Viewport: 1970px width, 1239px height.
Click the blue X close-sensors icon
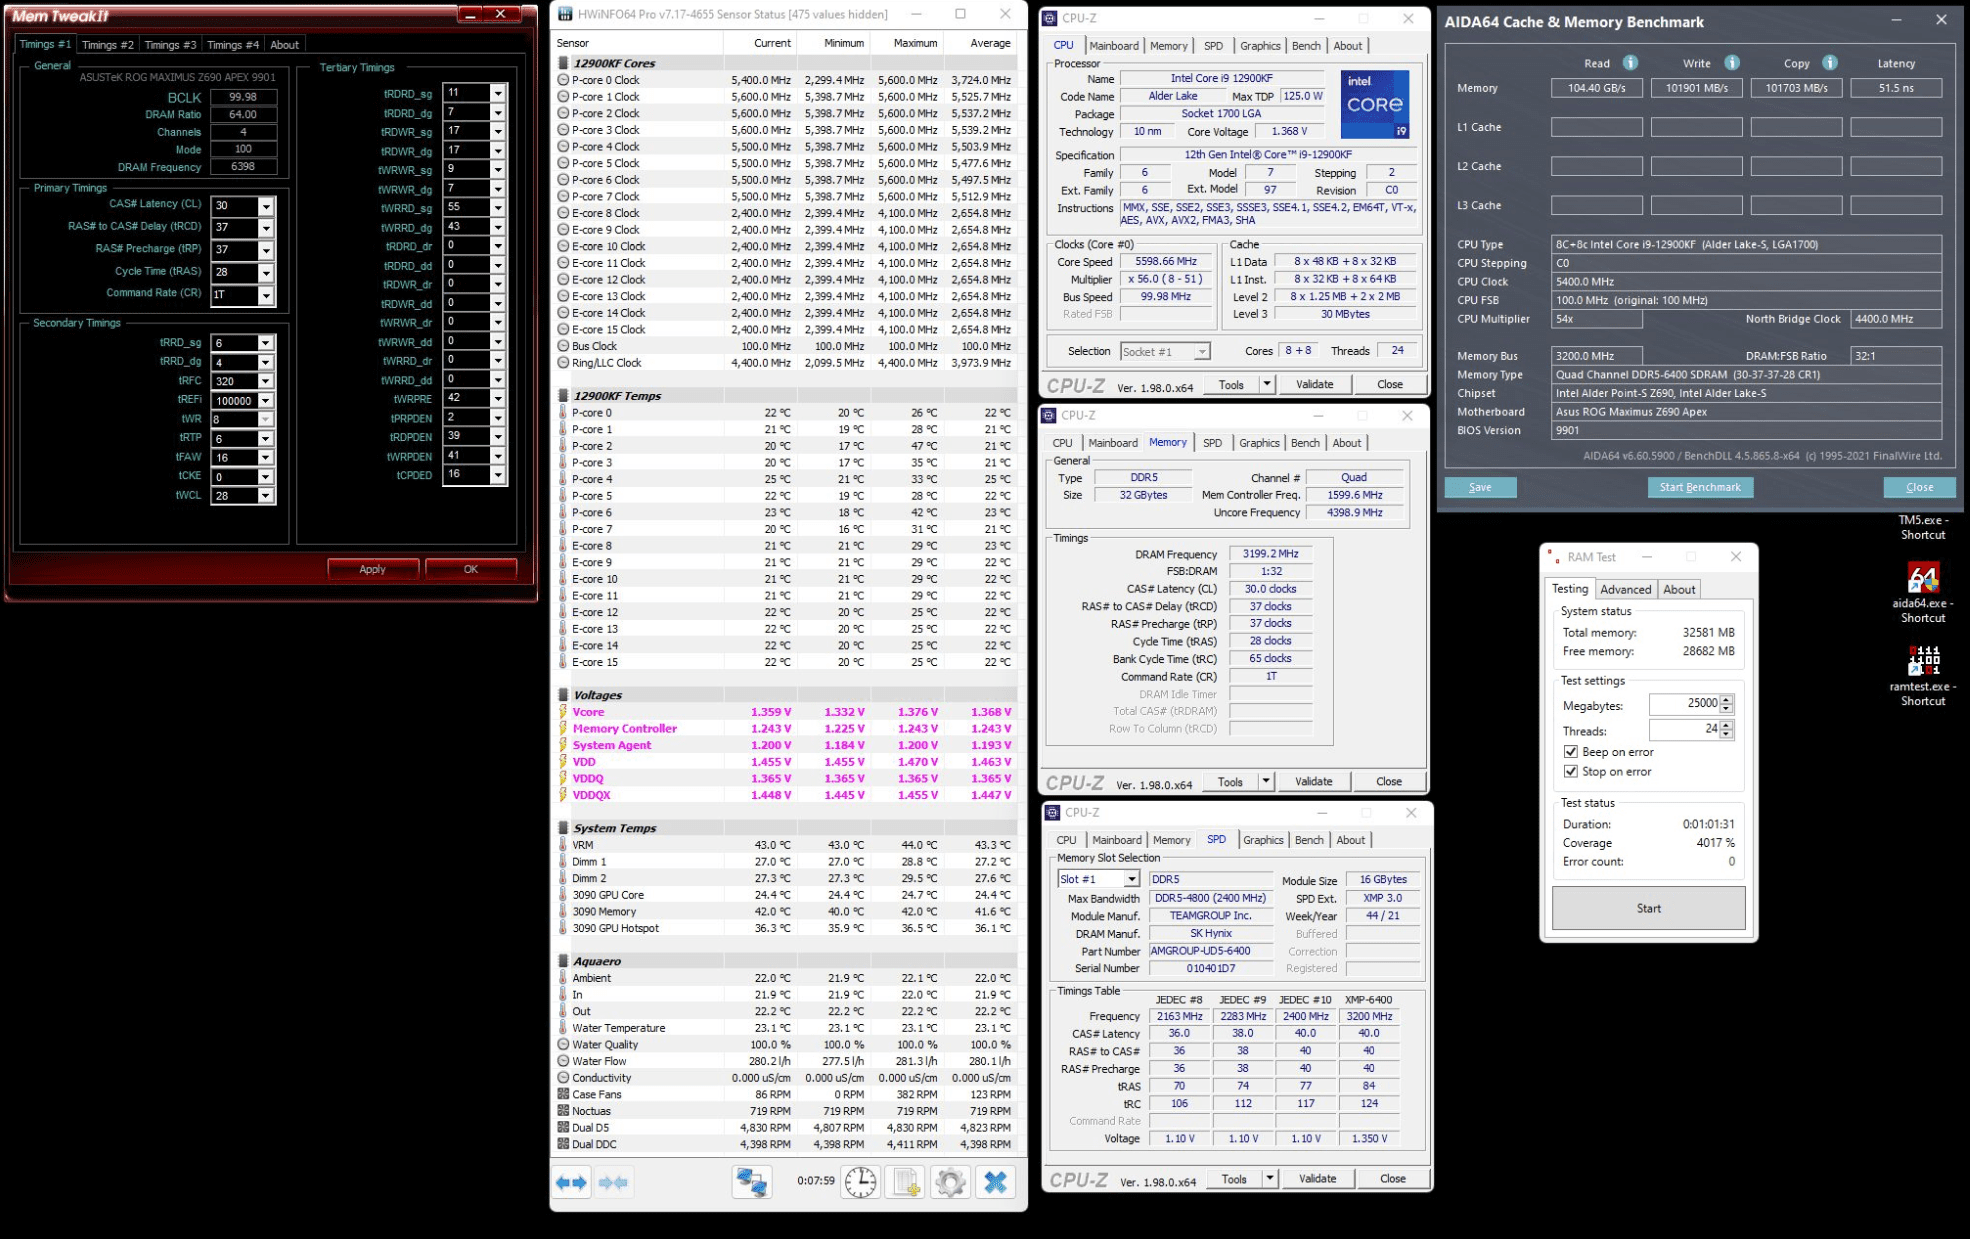tap(995, 1183)
